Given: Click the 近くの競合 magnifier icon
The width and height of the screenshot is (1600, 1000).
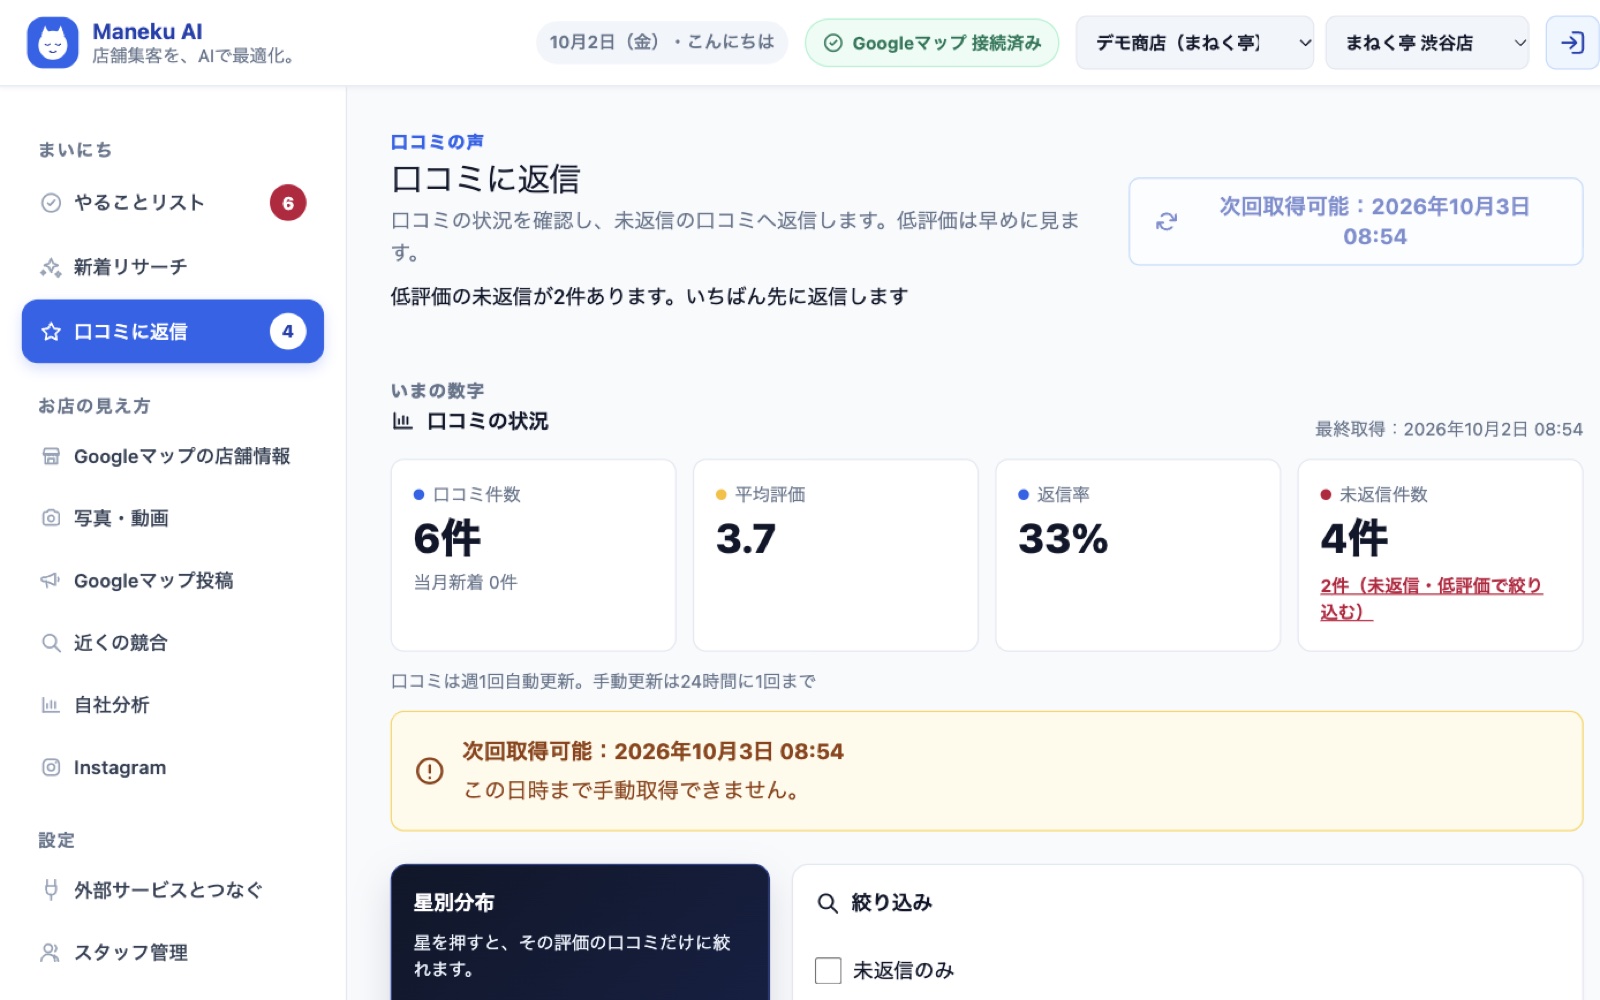Looking at the screenshot, I should click(x=51, y=643).
